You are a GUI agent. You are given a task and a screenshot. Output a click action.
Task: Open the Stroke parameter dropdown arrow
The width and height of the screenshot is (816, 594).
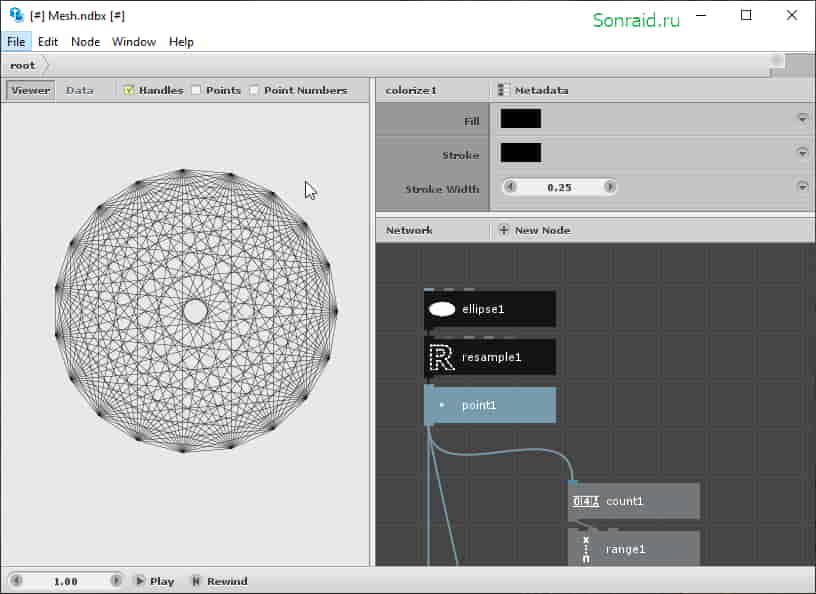[802, 153]
